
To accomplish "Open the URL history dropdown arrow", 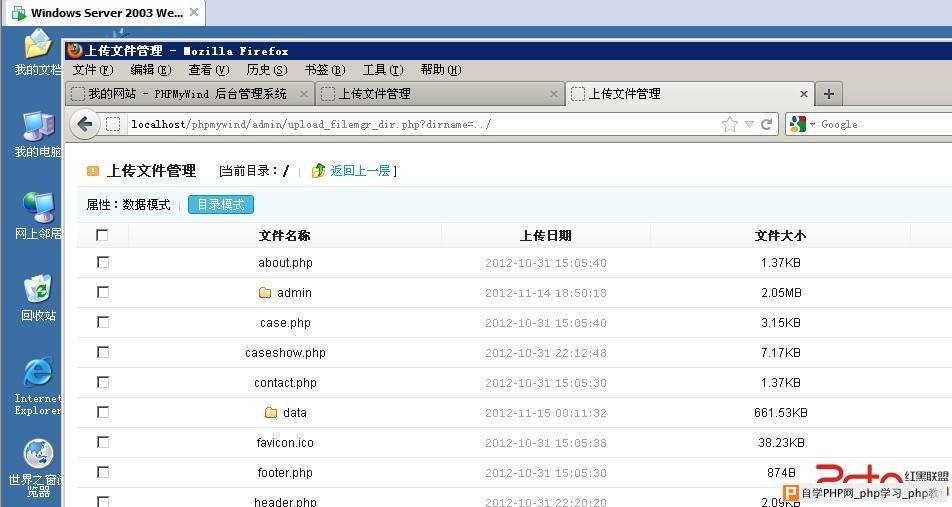I will 749,124.
